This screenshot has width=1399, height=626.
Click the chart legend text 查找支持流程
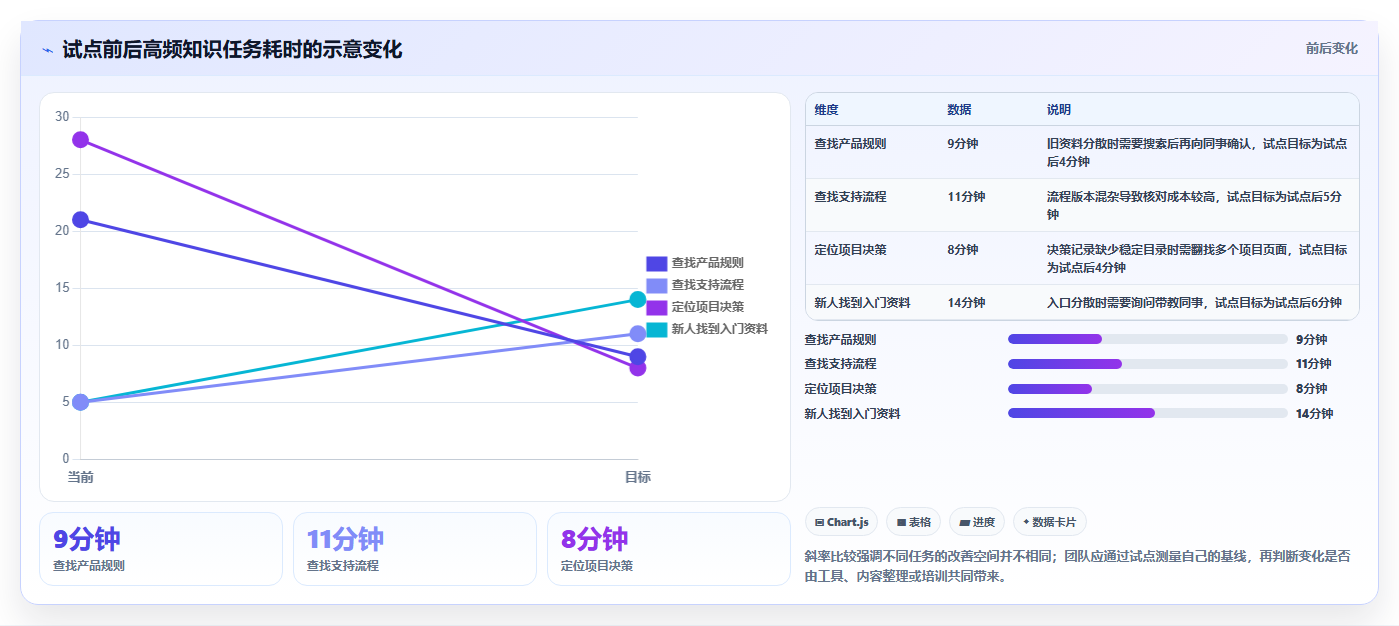707,285
